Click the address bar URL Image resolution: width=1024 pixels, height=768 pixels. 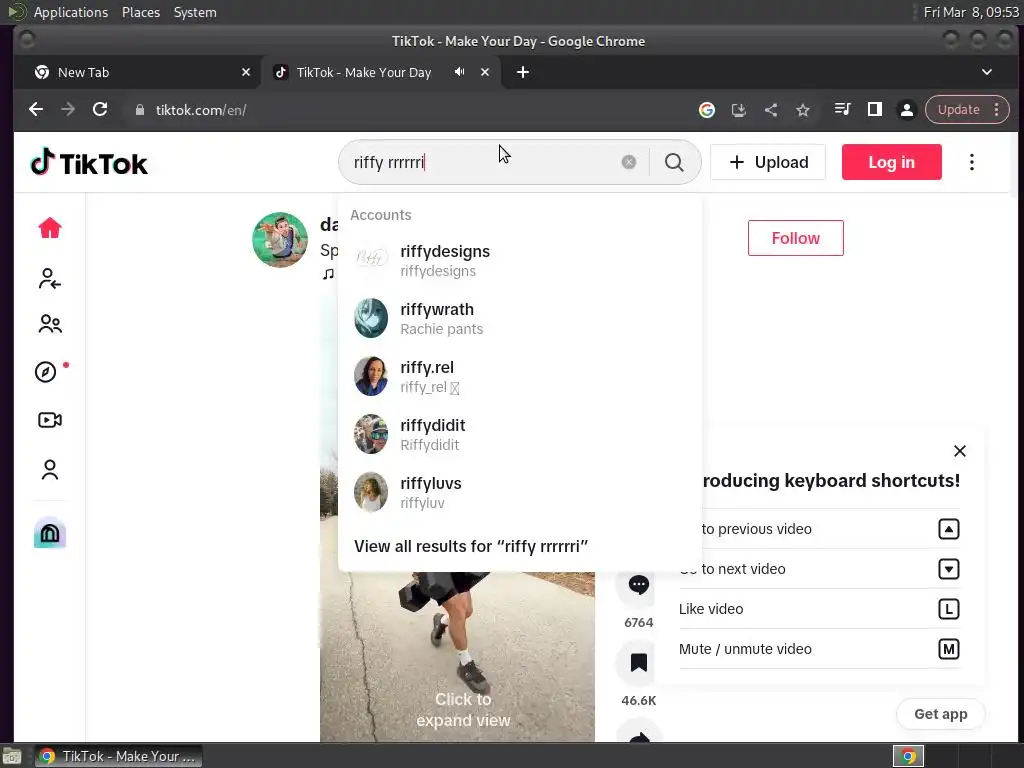coord(200,110)
